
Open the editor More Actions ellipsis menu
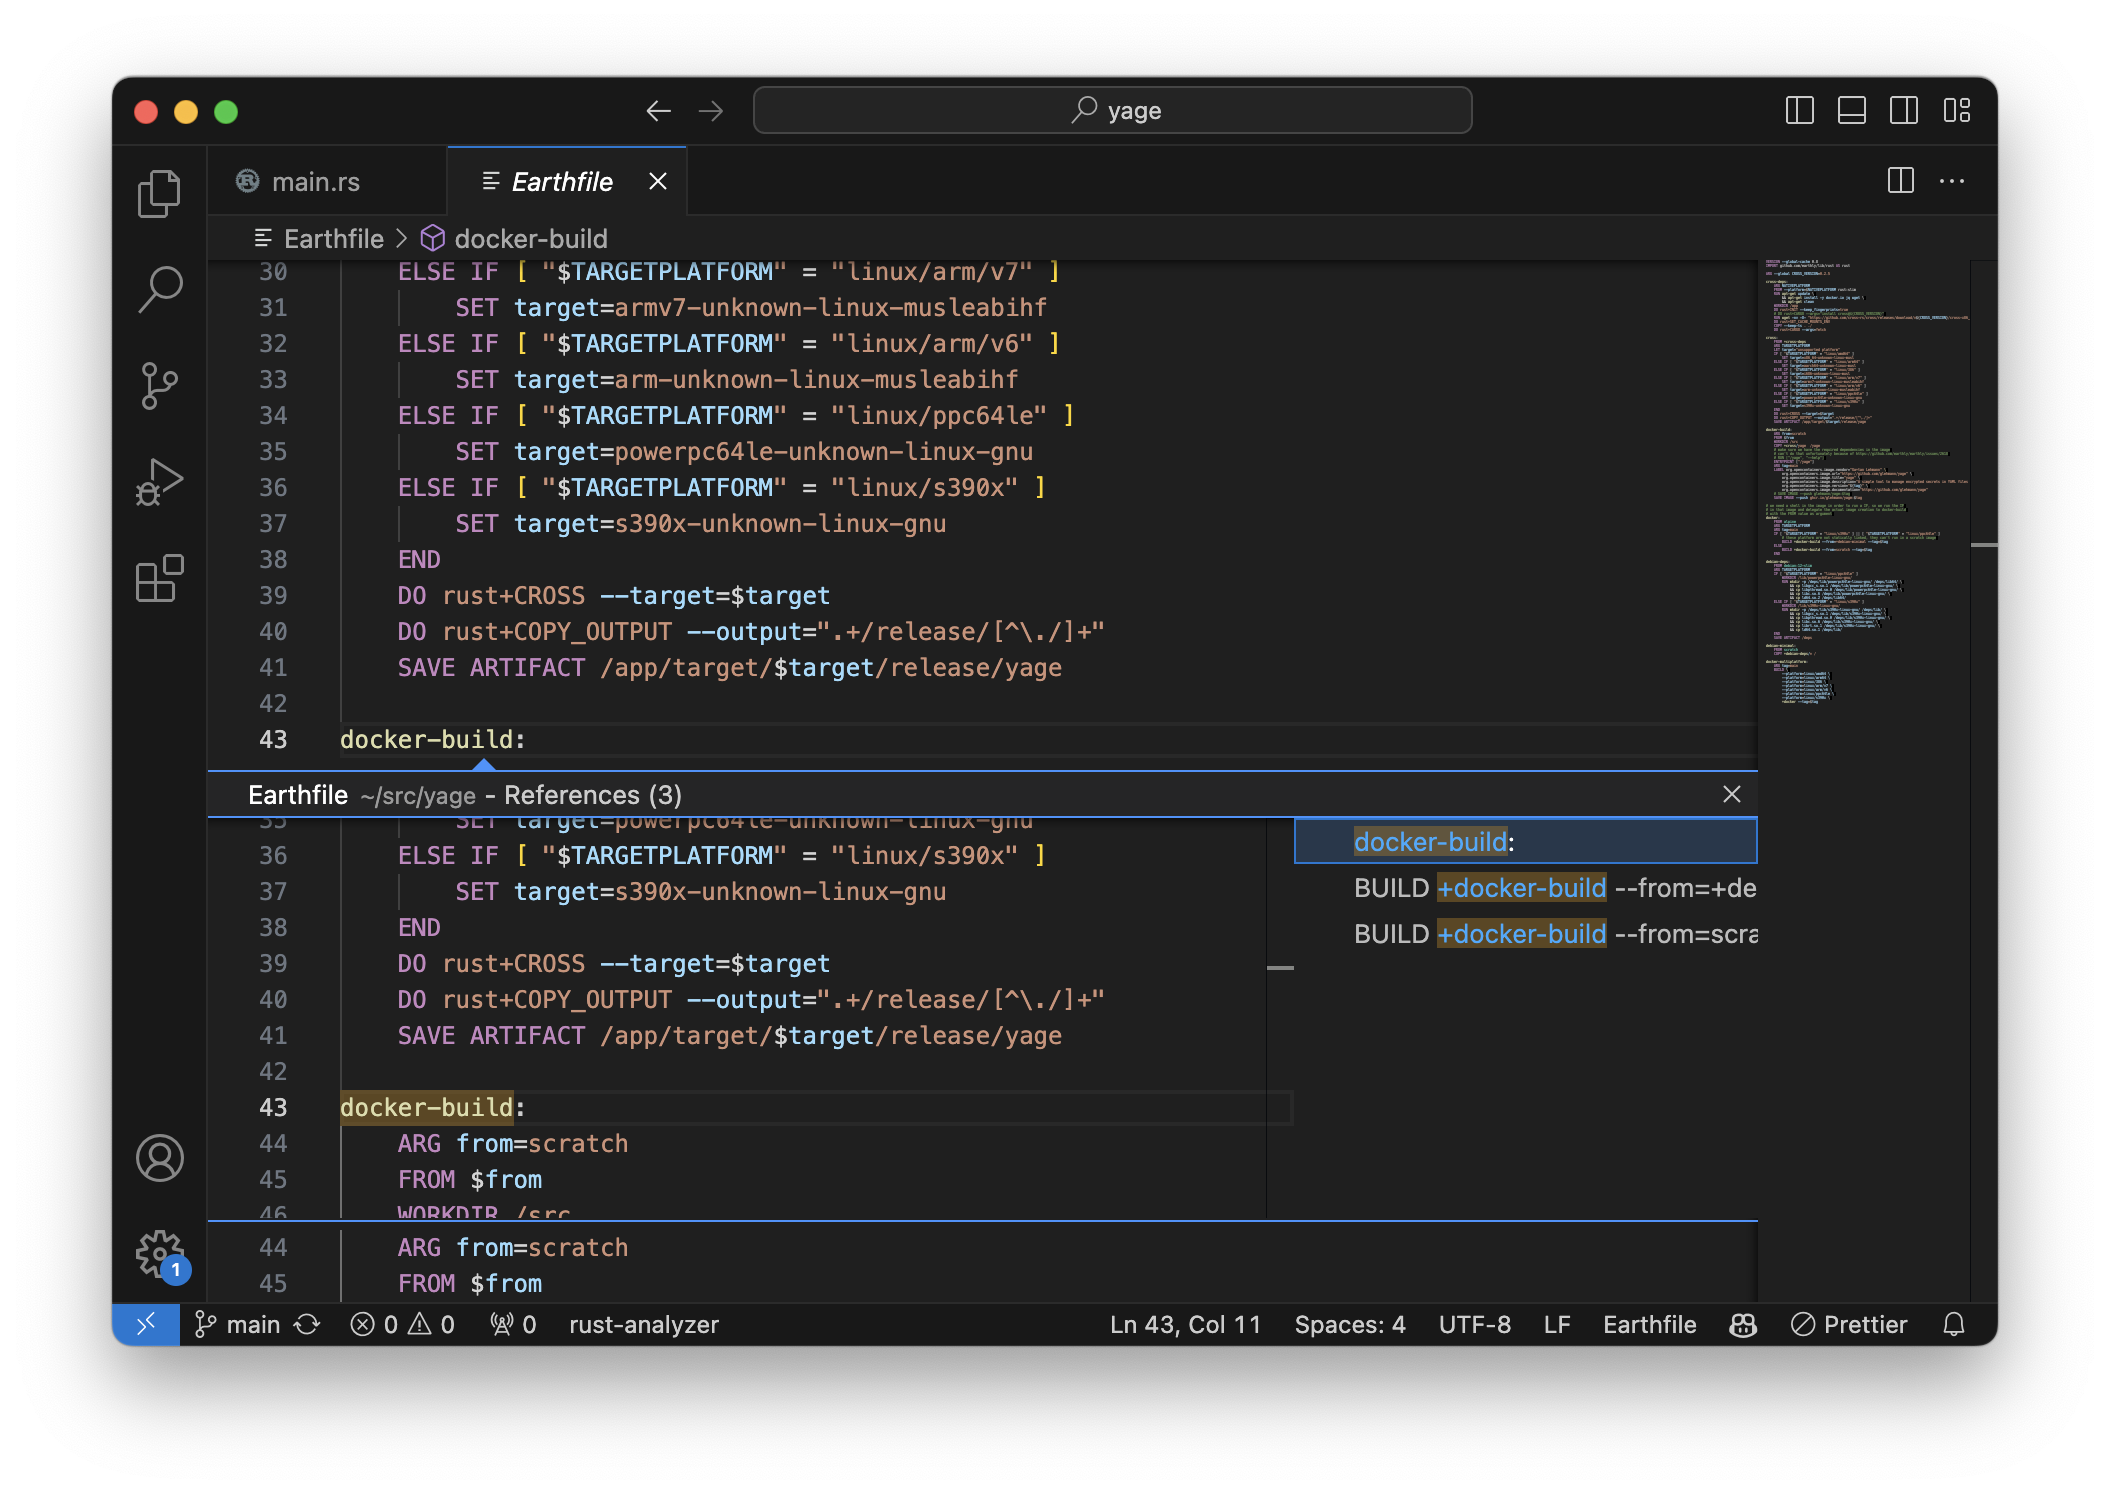click(x=1952, y=181)
